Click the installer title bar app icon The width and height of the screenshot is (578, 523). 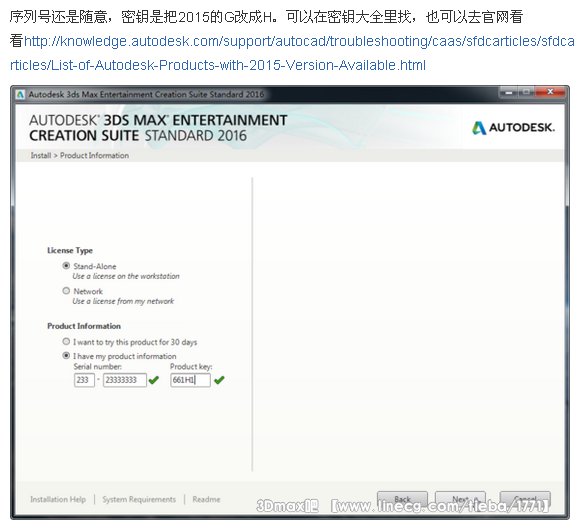(21, 95)
